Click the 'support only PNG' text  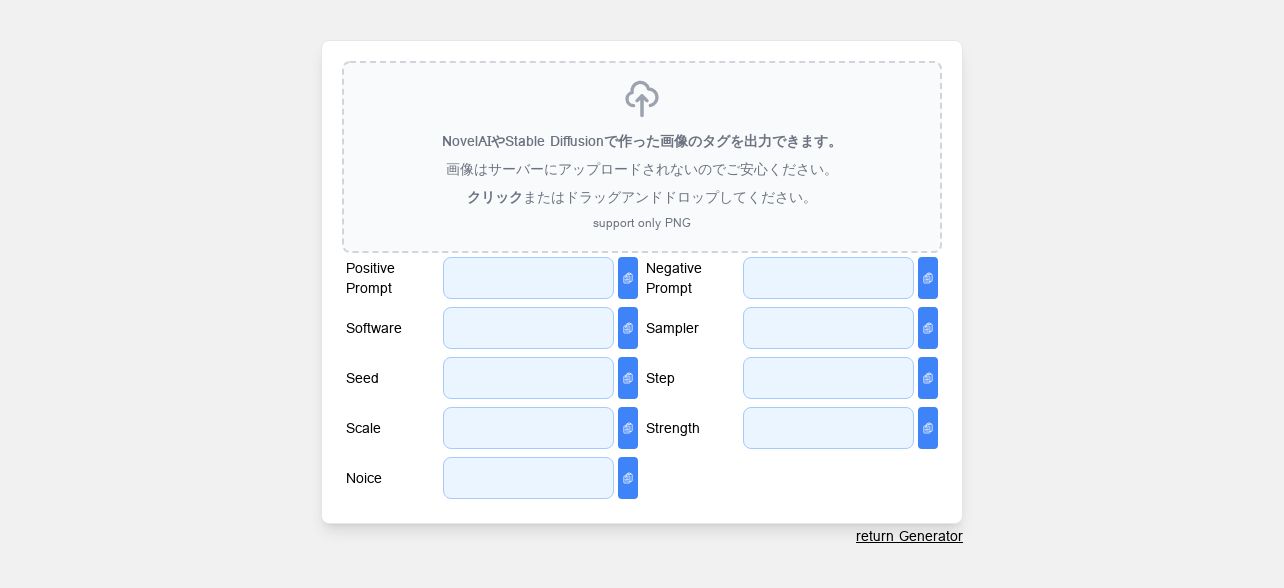[x=642, y=223]
